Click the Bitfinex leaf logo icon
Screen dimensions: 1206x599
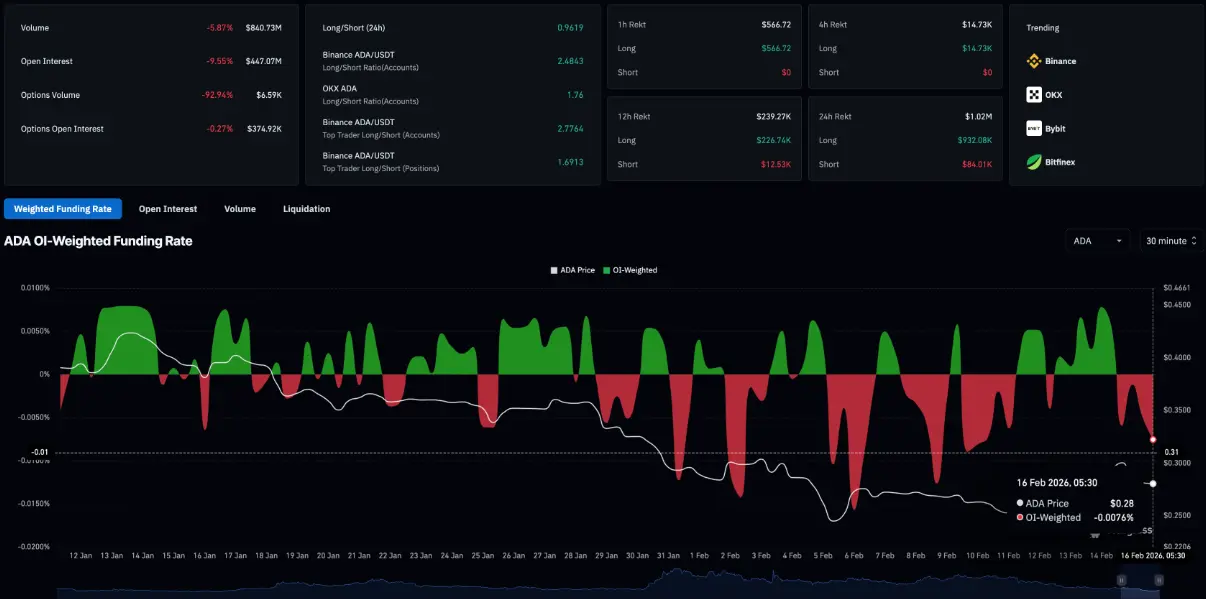[1034, 162]
